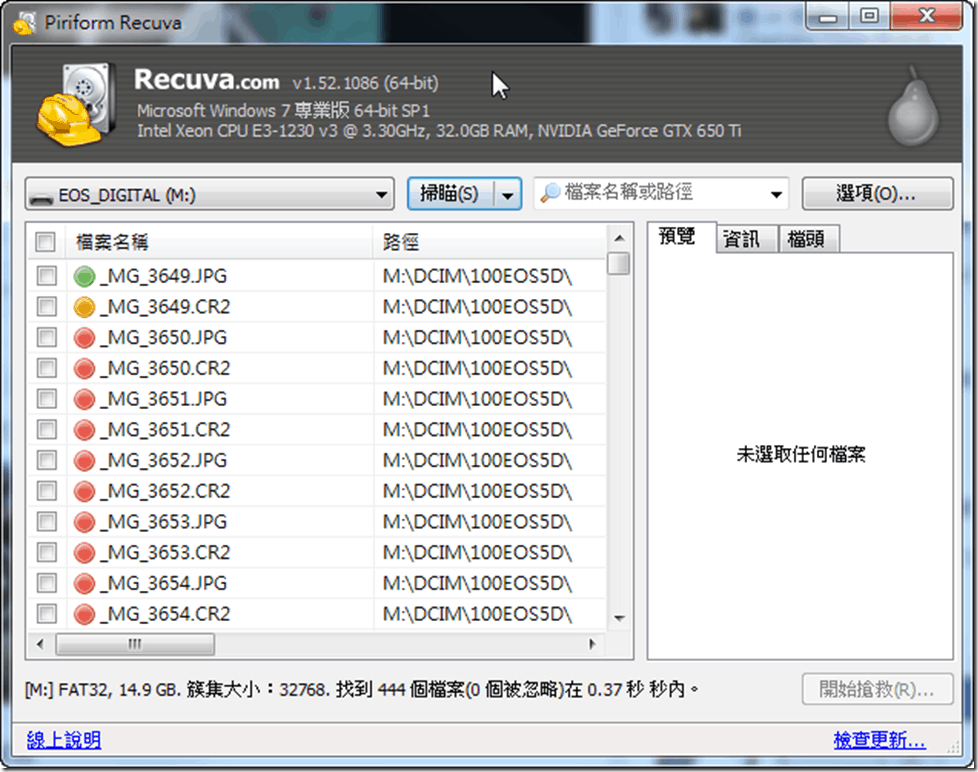Click green status dot of _MG_3649.JPG

tap(85, 276)
